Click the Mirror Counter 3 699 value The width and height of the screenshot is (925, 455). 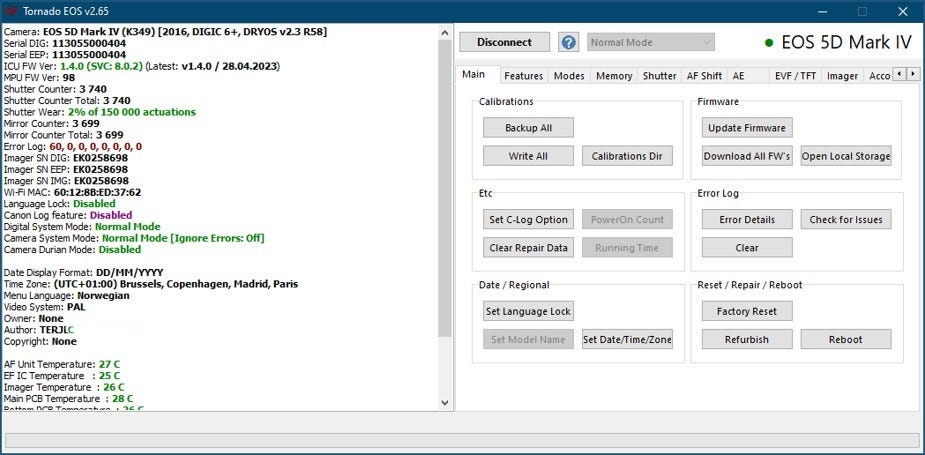[x=86, y=123]
